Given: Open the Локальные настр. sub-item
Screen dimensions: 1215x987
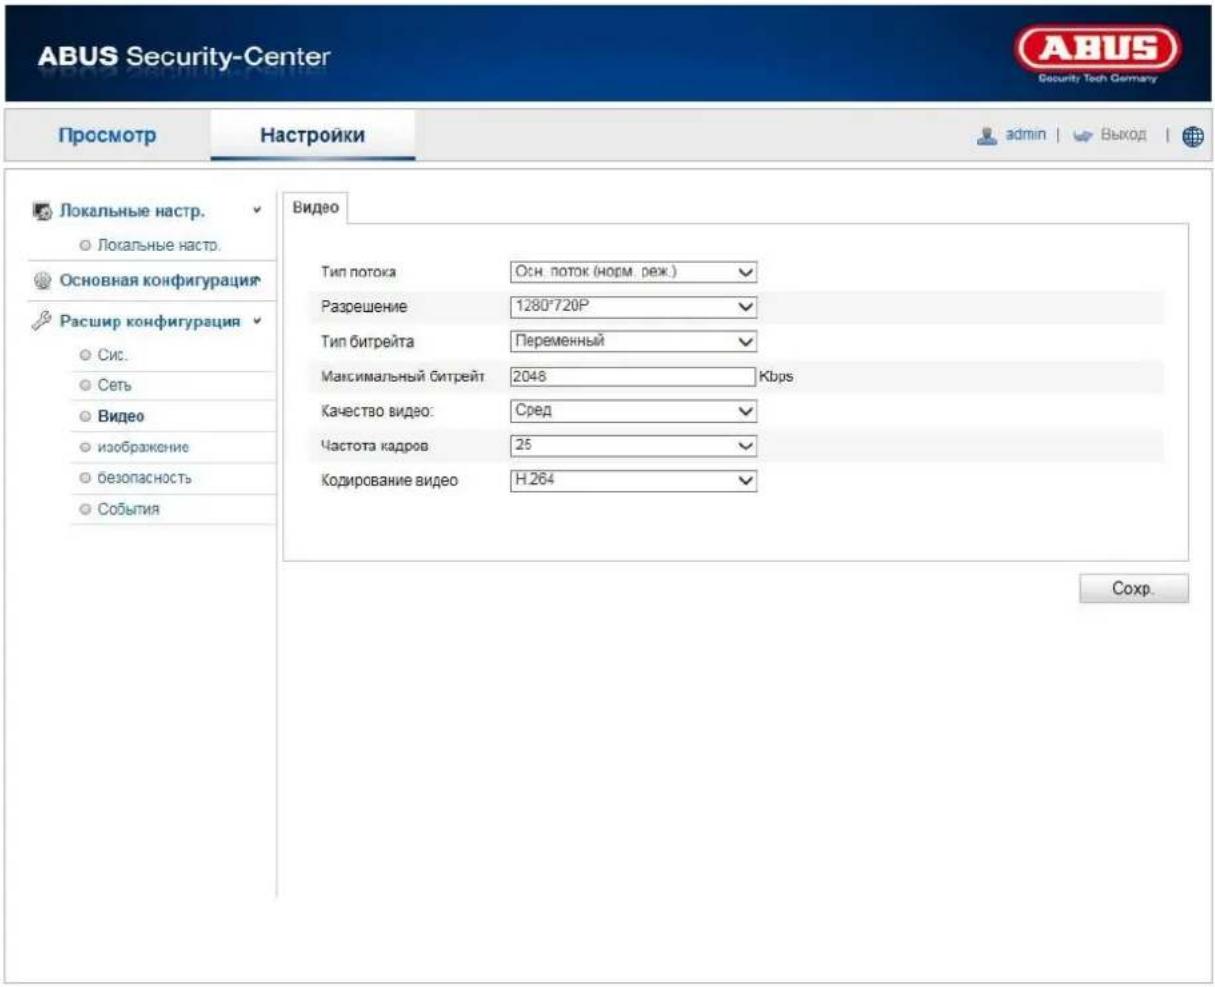Looking at the screenshot, I should pos(159,245).
